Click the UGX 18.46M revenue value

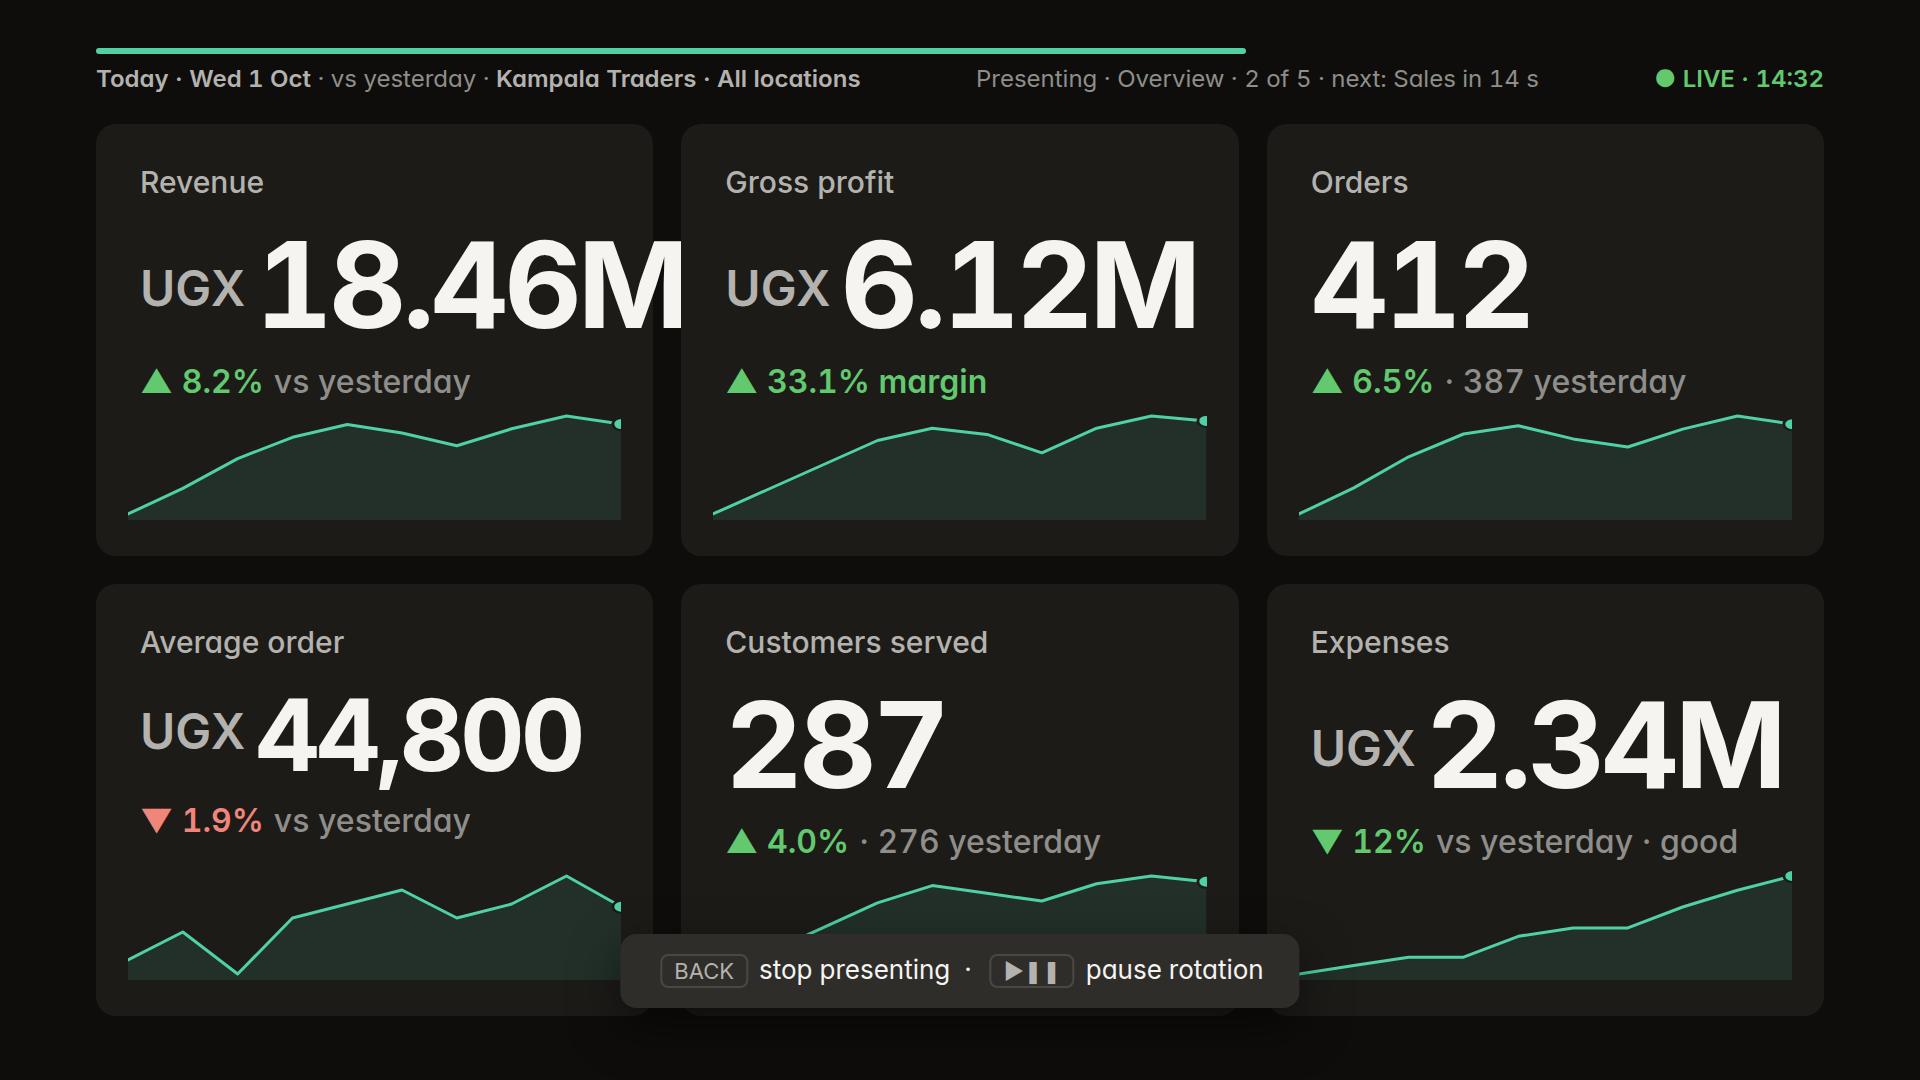pyautogui.click(x=413, y=286)
